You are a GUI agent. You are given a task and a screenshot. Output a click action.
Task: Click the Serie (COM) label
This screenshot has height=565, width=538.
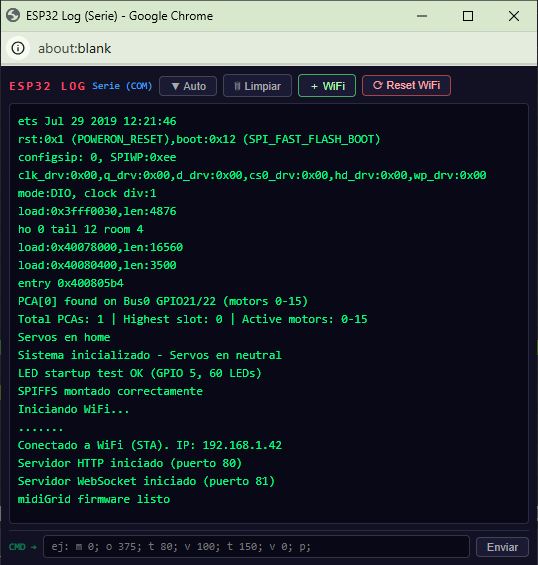(x=122, y=86)
